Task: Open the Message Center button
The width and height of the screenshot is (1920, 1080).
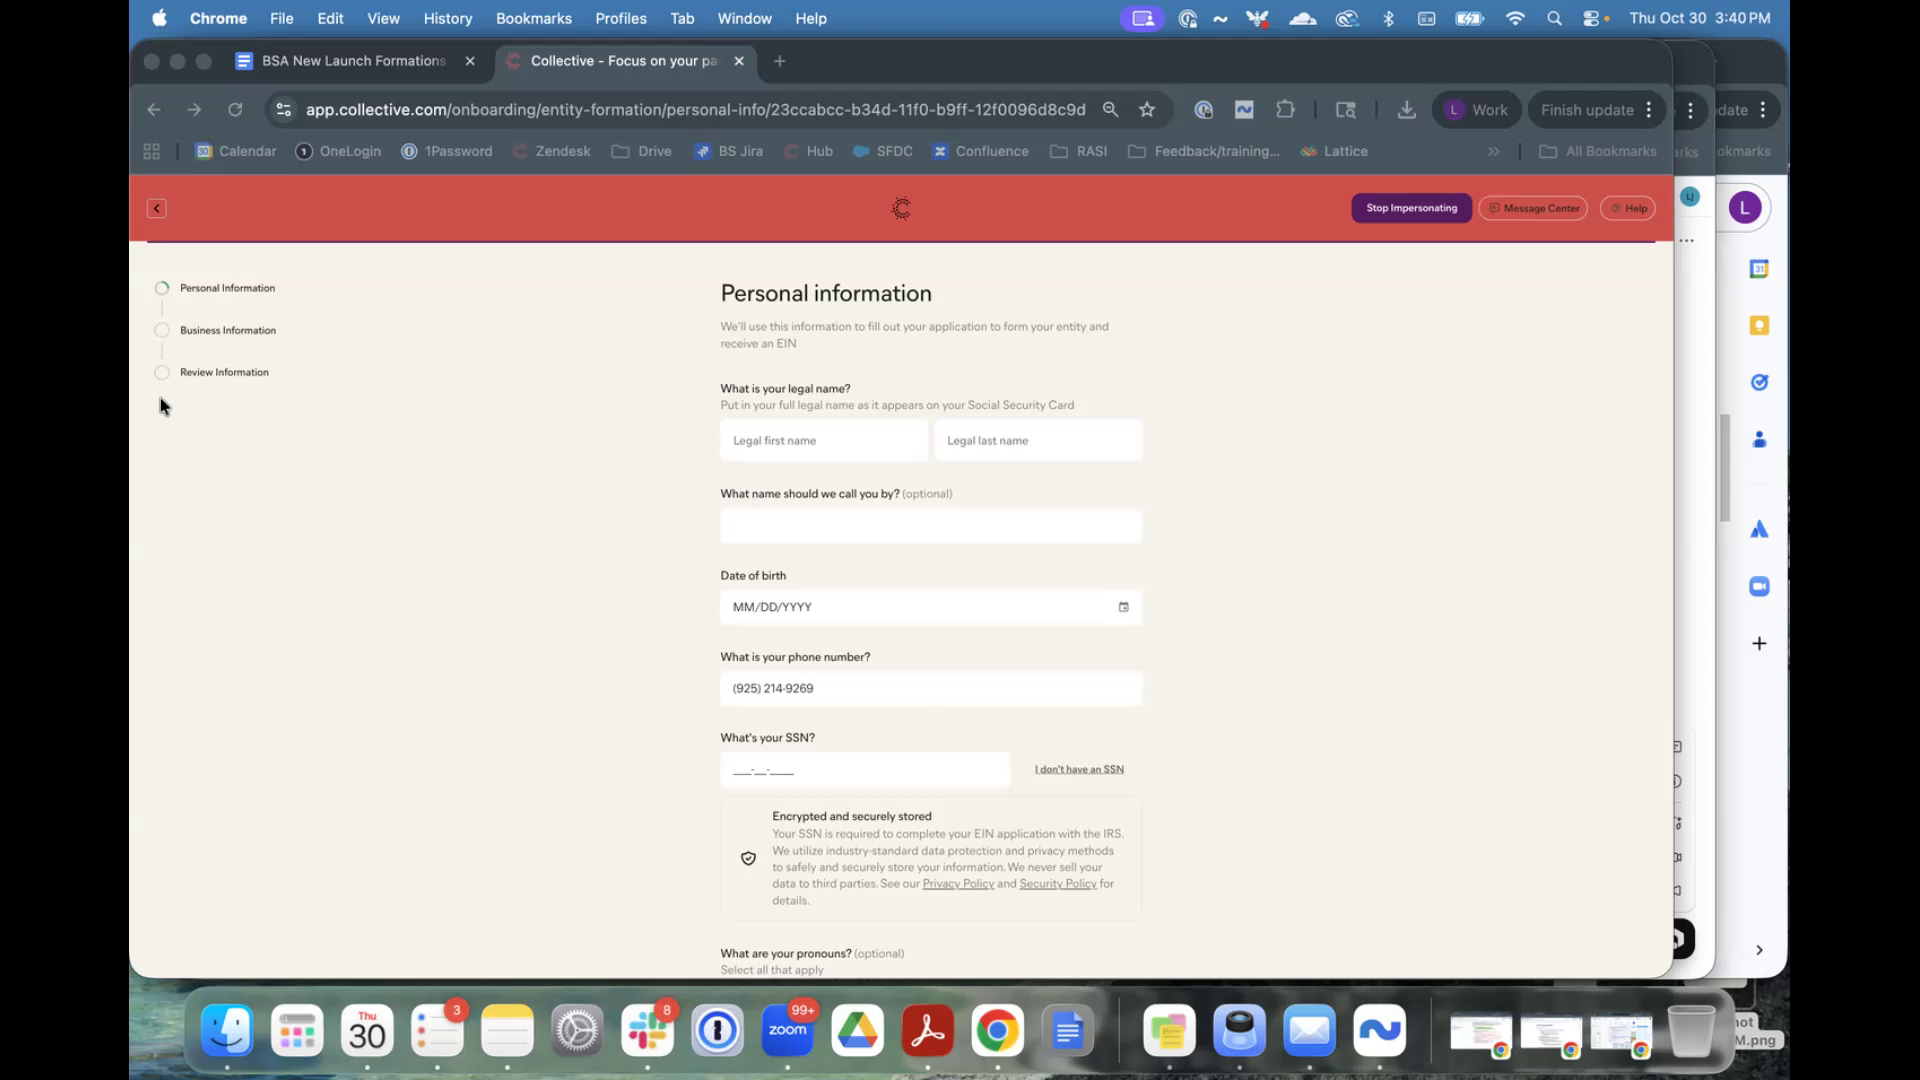Action: point(1533,208)
